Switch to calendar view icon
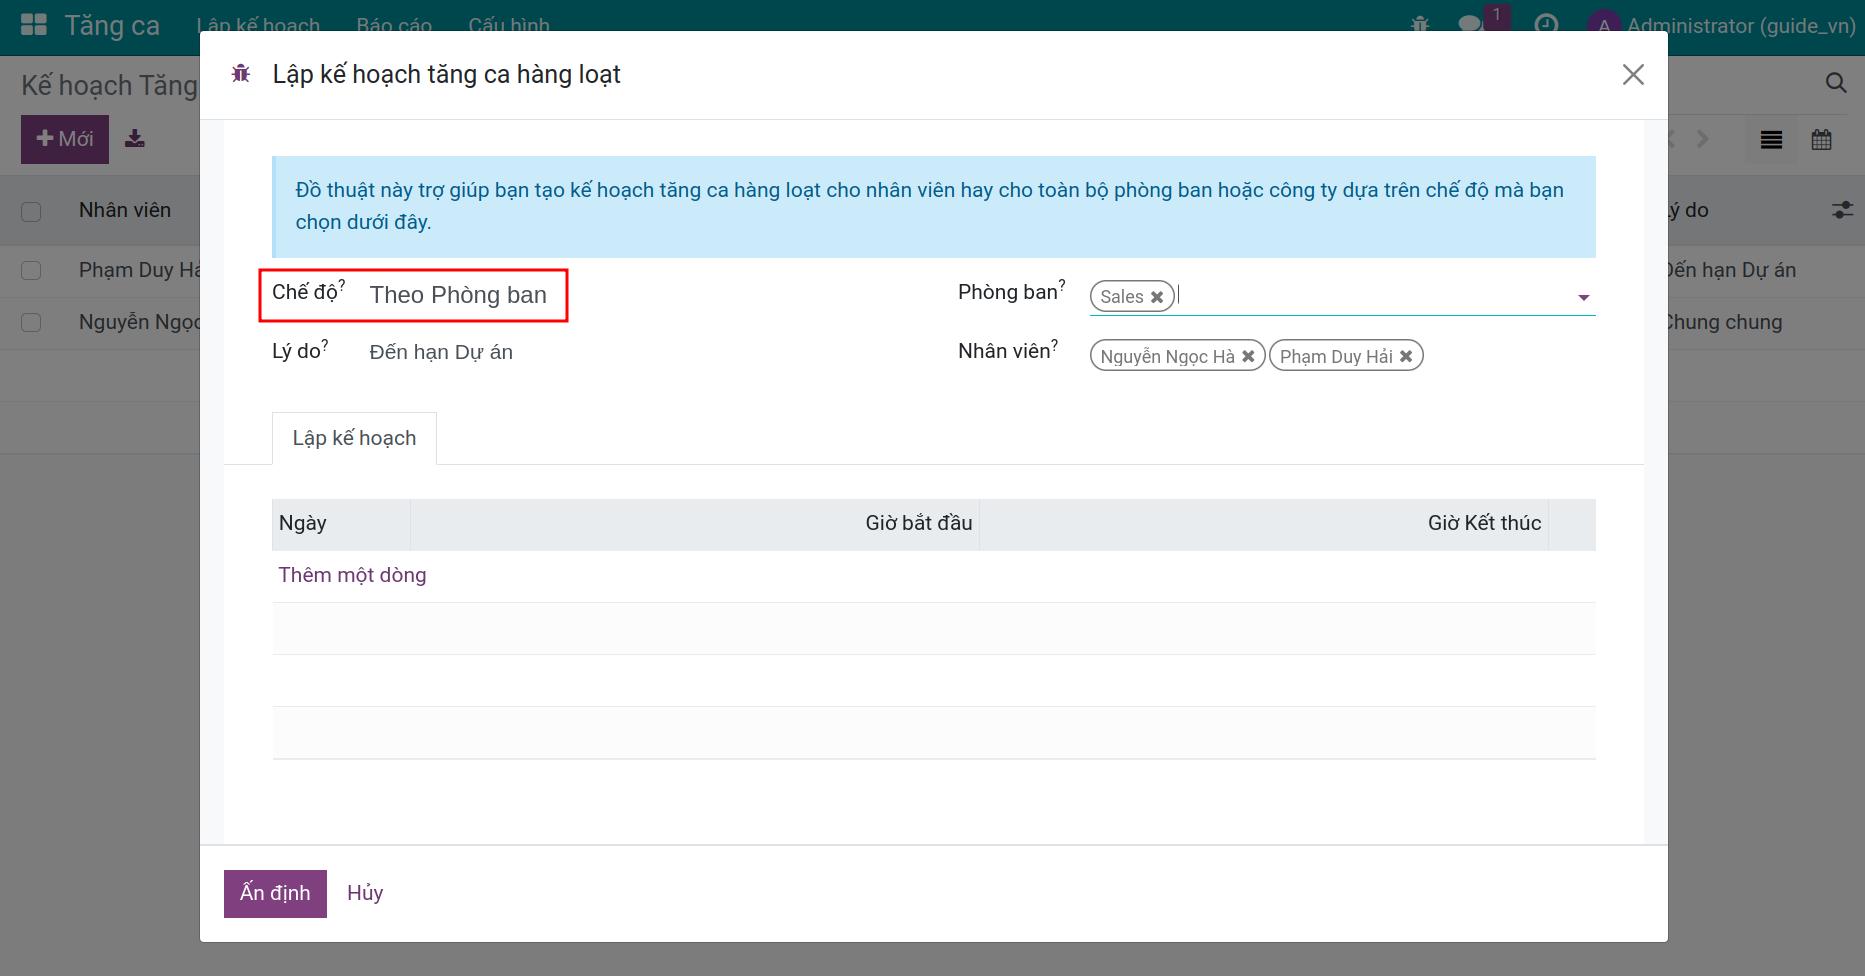 click(x=1821, y=140)
